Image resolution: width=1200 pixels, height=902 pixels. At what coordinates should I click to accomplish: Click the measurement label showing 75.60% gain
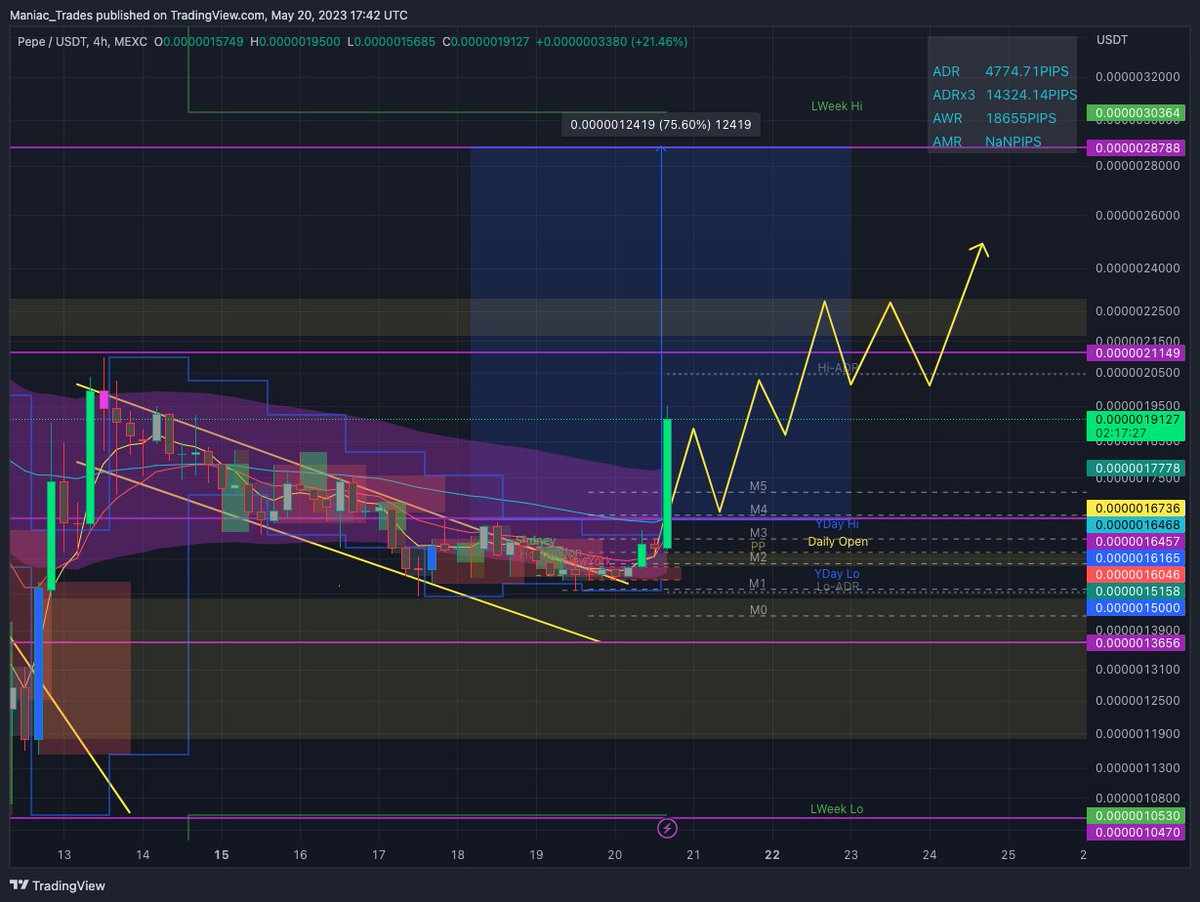point(659,125)
